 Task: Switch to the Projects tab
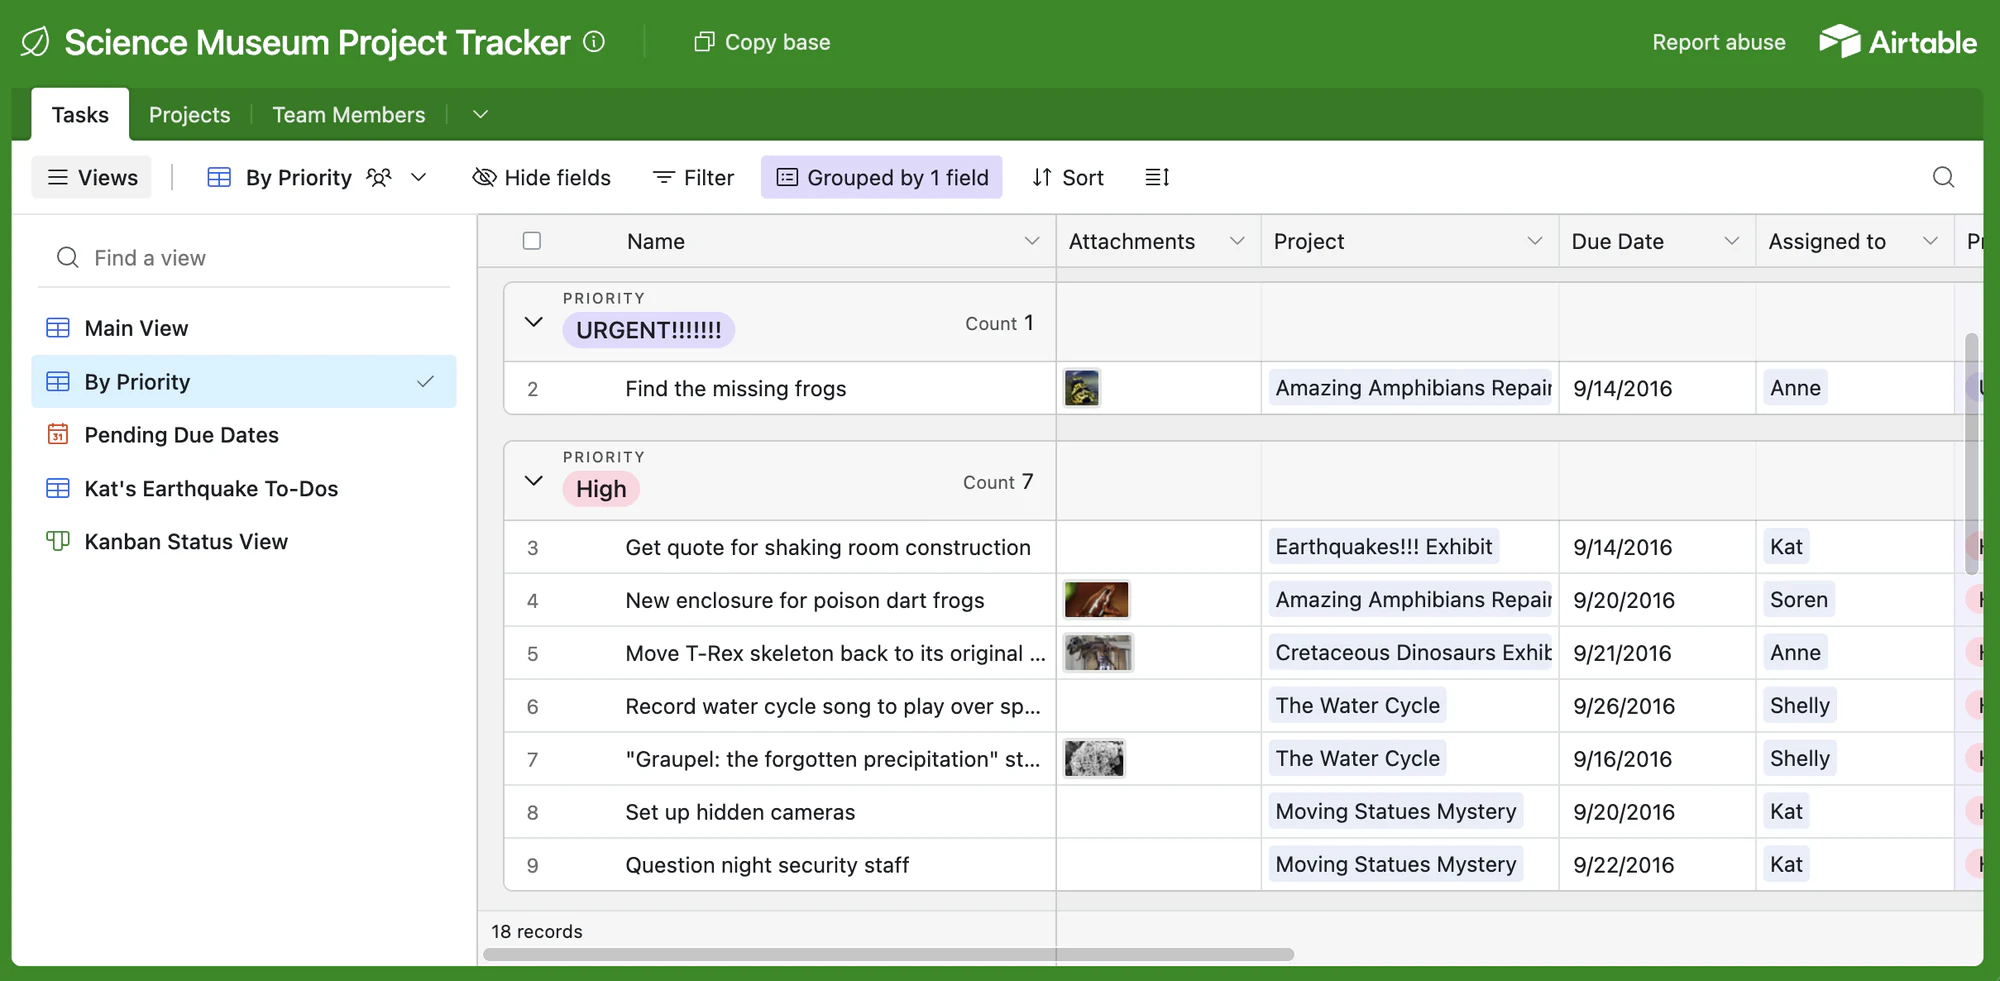[x=189, y=114]
